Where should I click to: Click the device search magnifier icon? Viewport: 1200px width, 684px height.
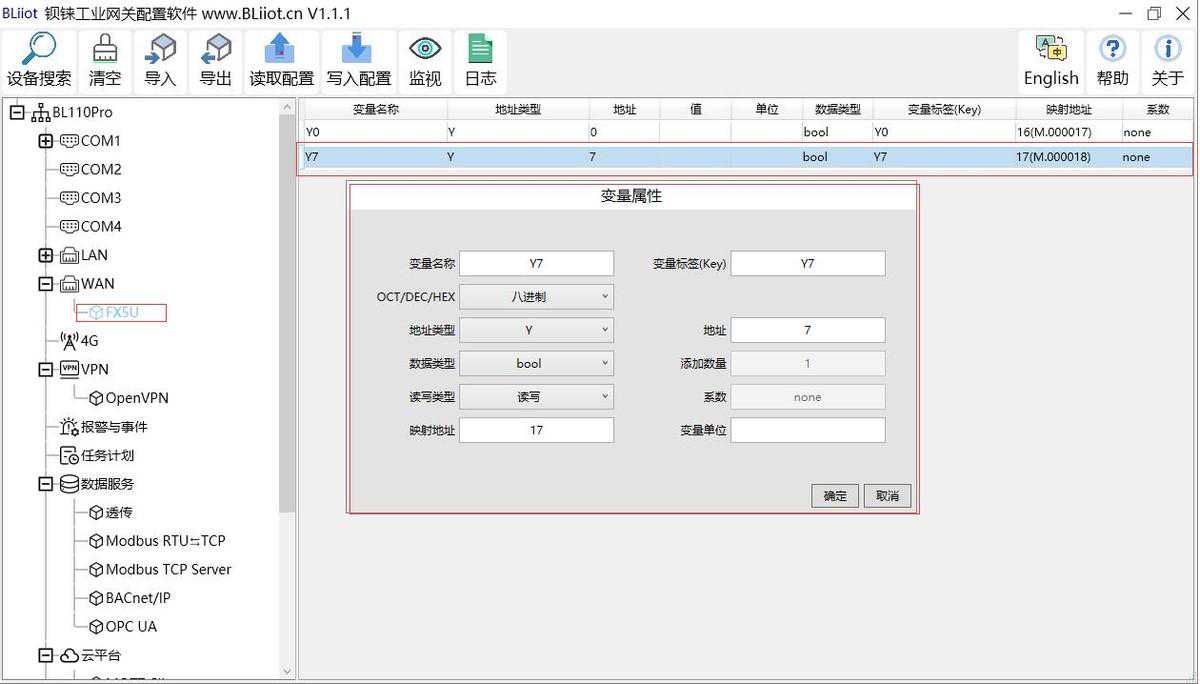coord(40,50)
